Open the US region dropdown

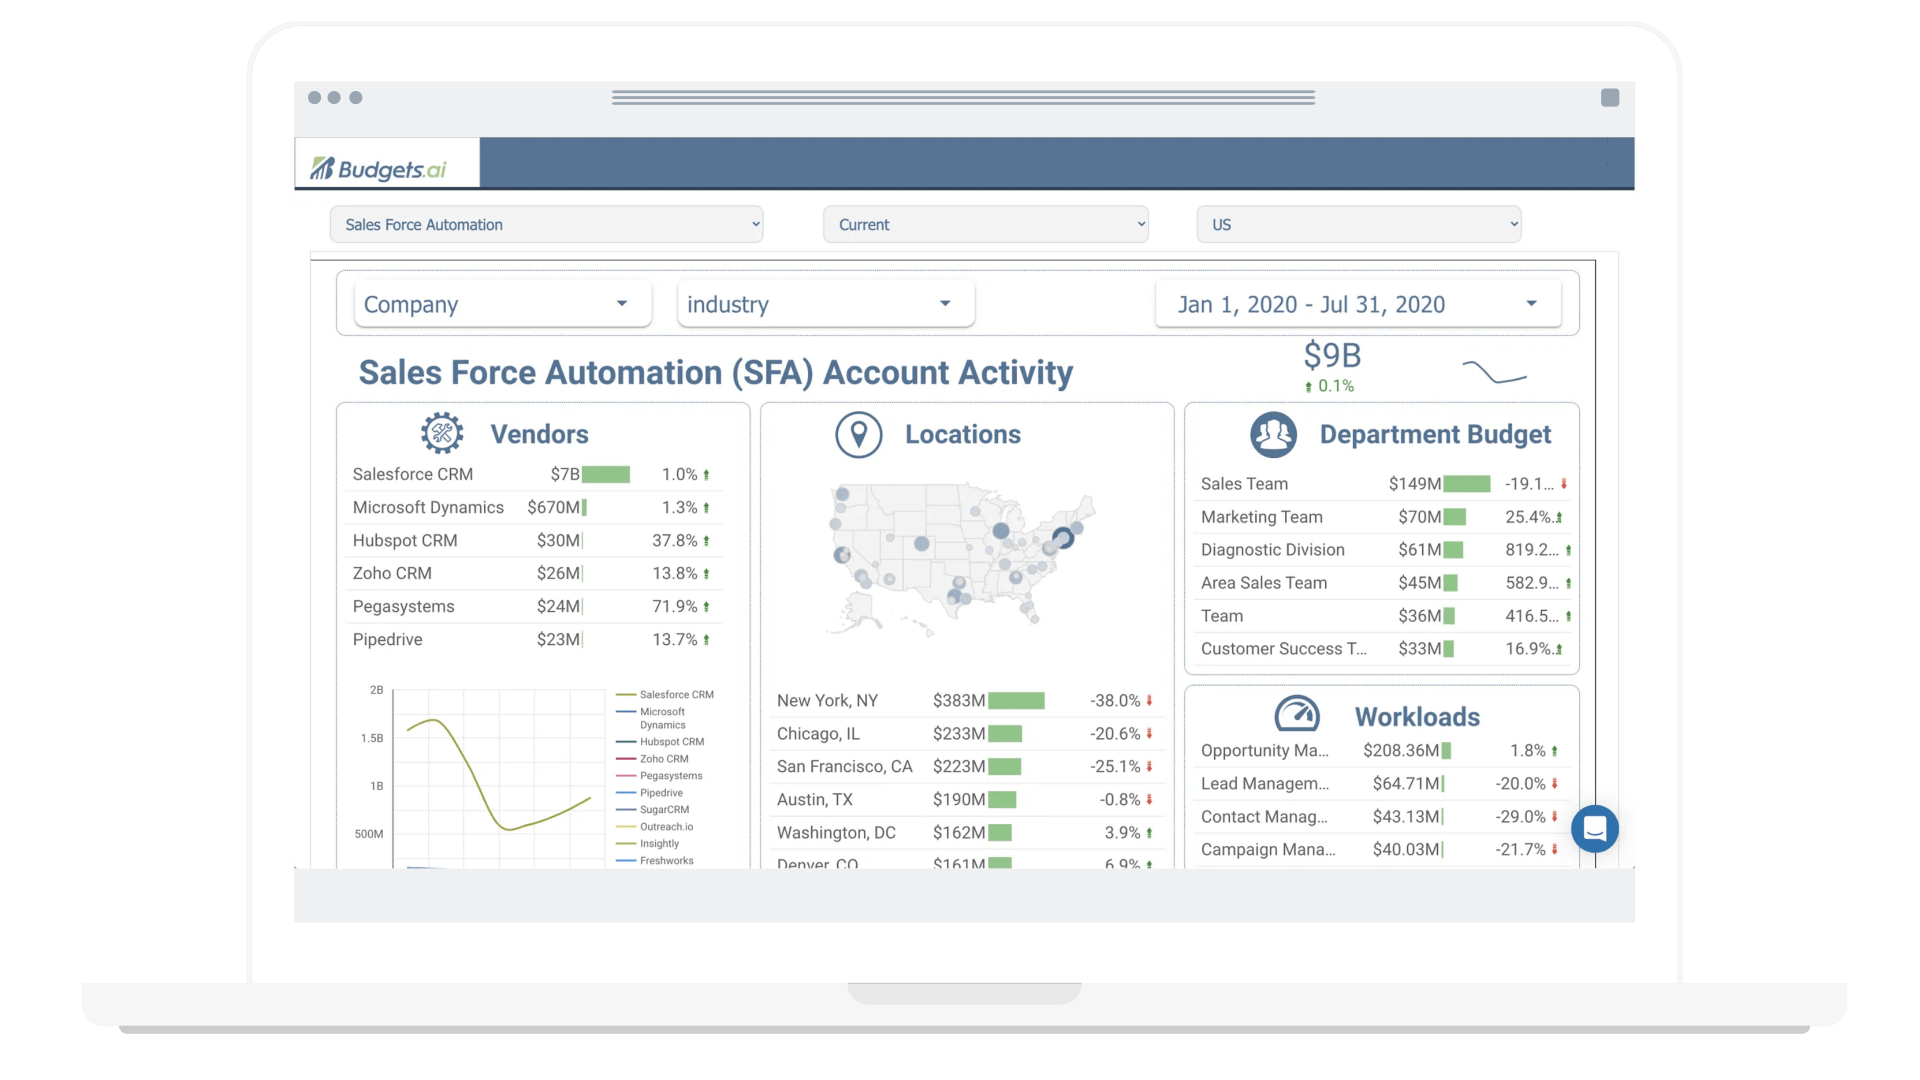(x=1357, y=224)
